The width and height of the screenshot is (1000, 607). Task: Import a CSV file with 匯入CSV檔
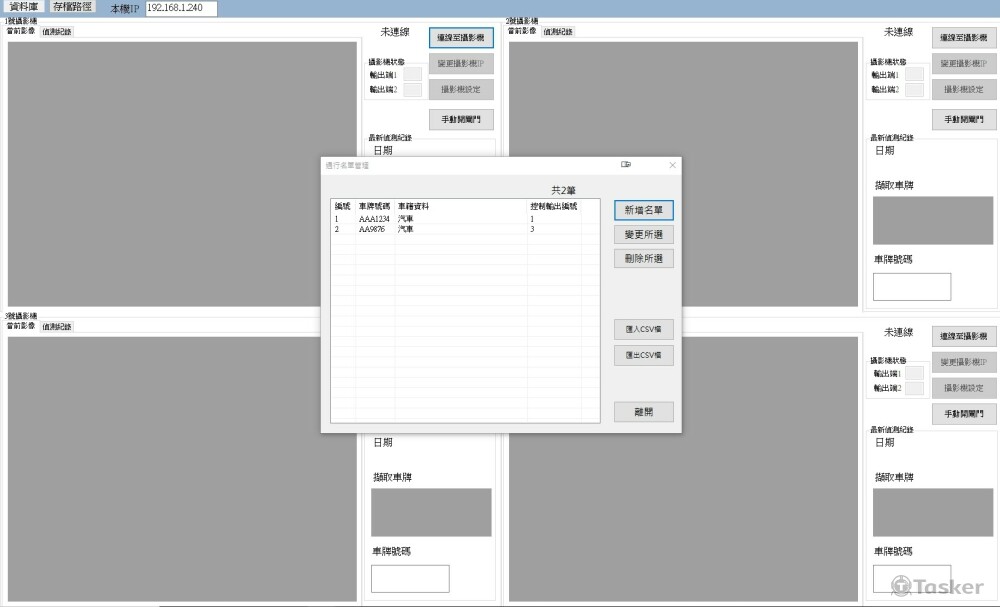643,330
